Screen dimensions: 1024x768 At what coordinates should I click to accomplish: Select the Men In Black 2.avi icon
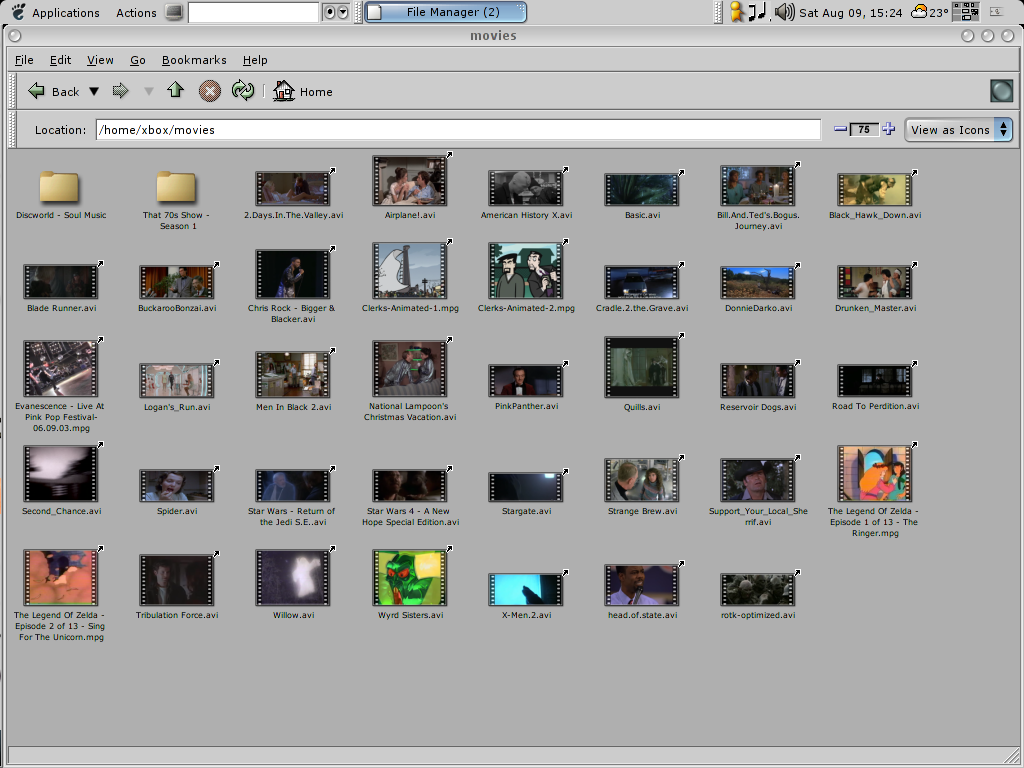[293, 375]
